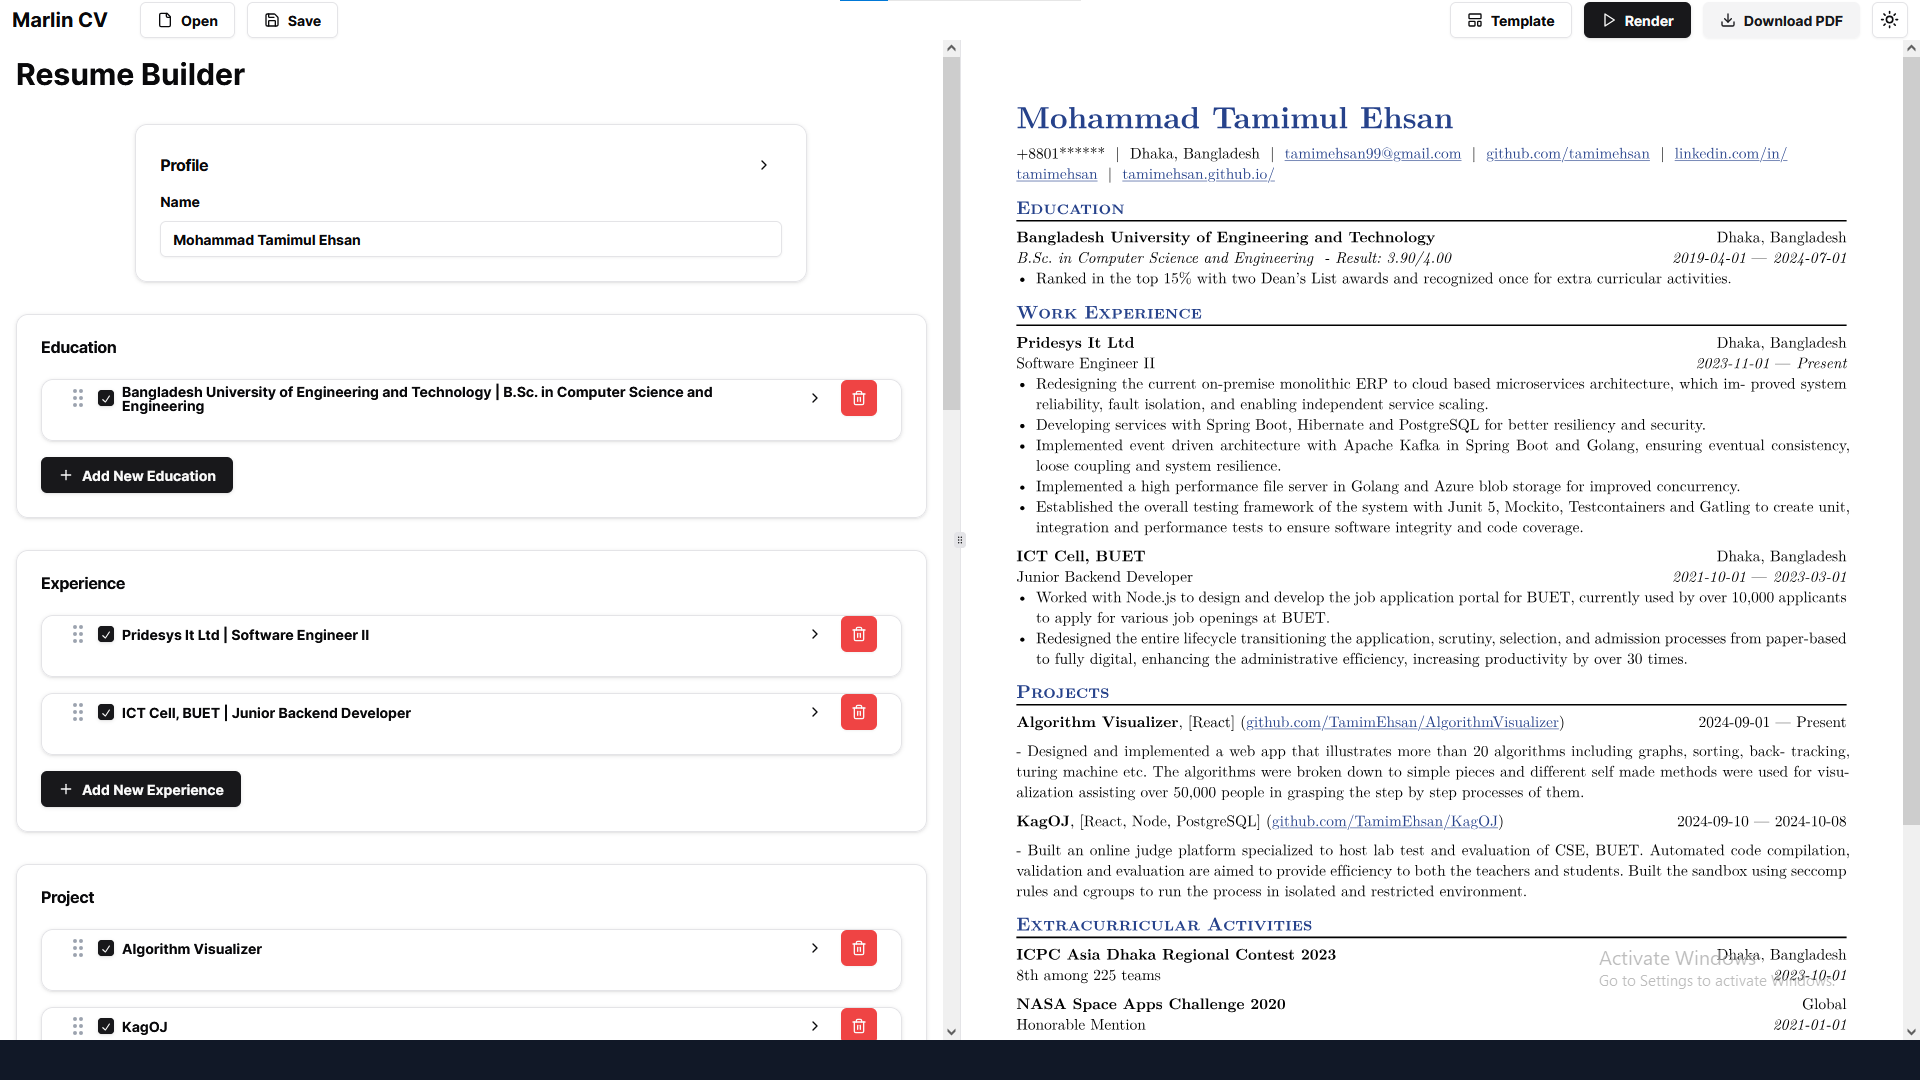The image size is (1920, 1080).
Task: Click the panel splitter handle between editor and preview
Action: 960,540
